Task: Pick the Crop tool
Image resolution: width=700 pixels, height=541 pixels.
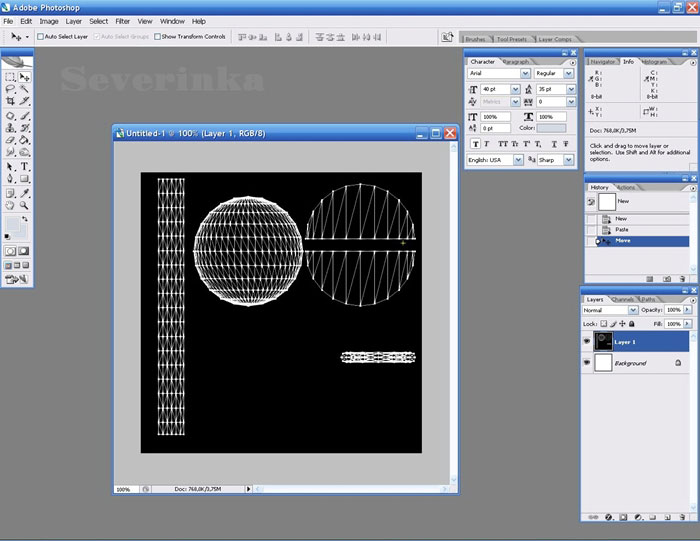Action: tap(10, 101)
